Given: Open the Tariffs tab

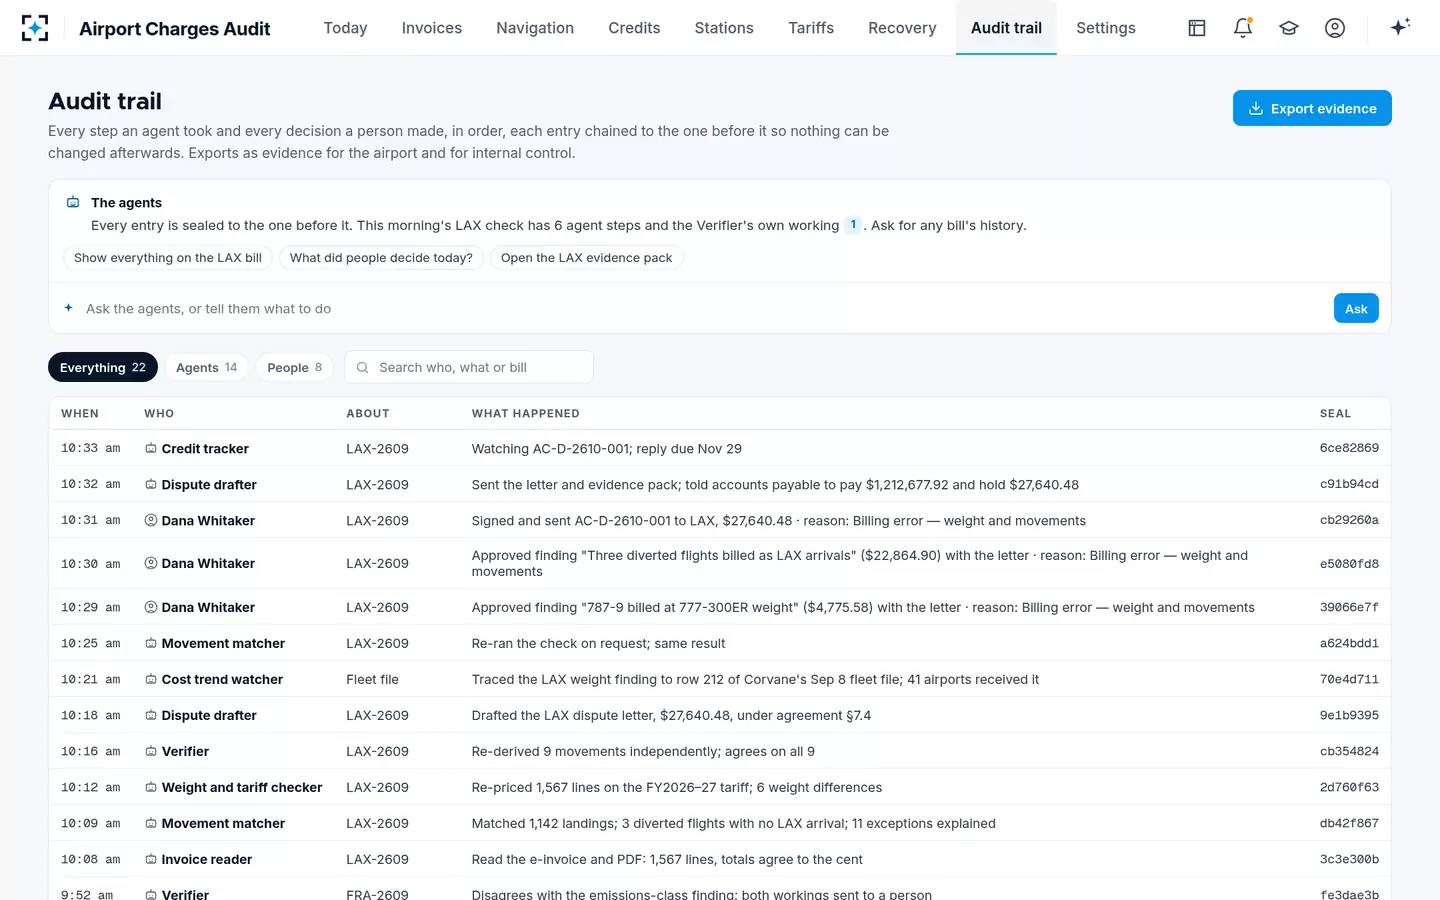Looking at the screenshot, I should [811, 28].
